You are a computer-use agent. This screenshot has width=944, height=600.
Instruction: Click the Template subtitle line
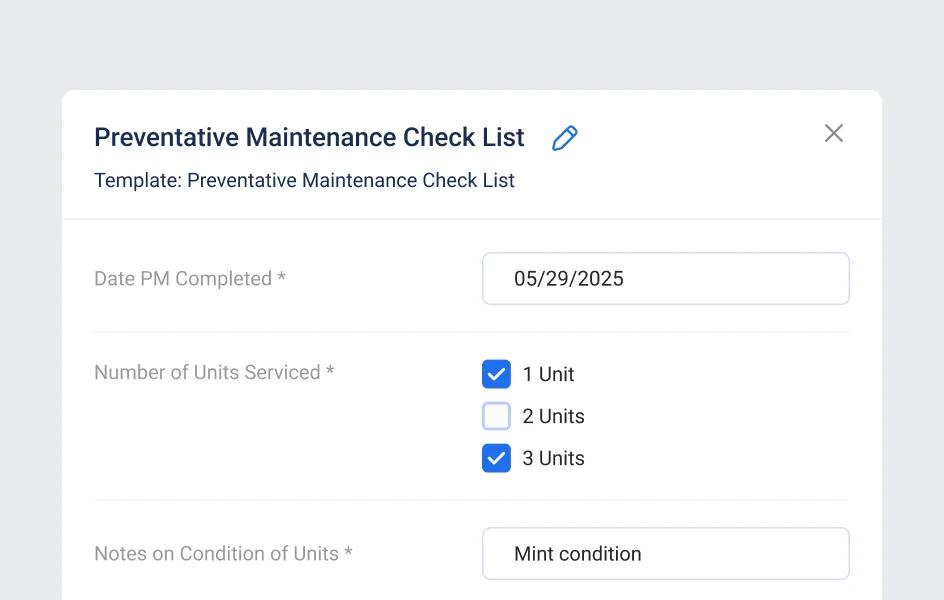(304, 180)
